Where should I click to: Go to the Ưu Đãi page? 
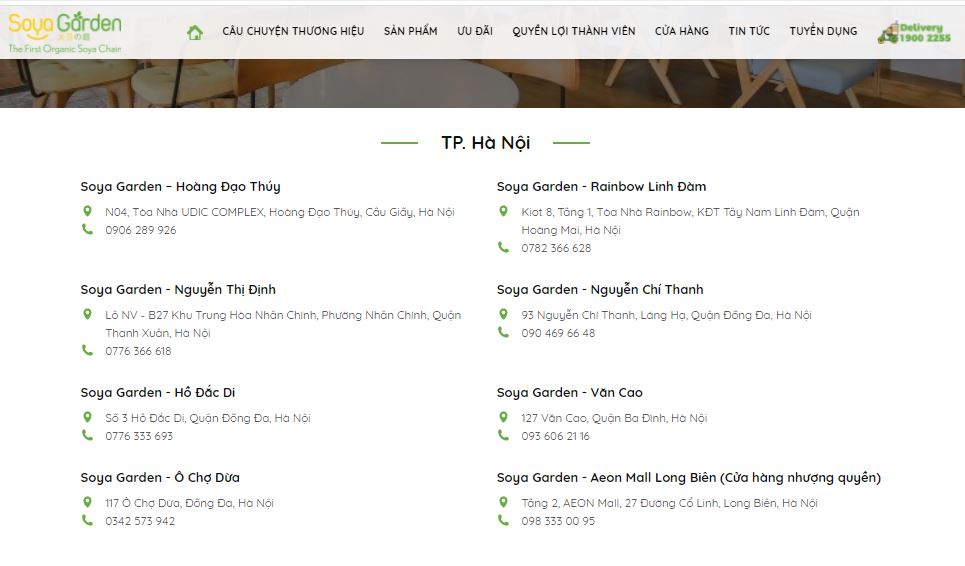pyautogui.click(x=474, y=31)
